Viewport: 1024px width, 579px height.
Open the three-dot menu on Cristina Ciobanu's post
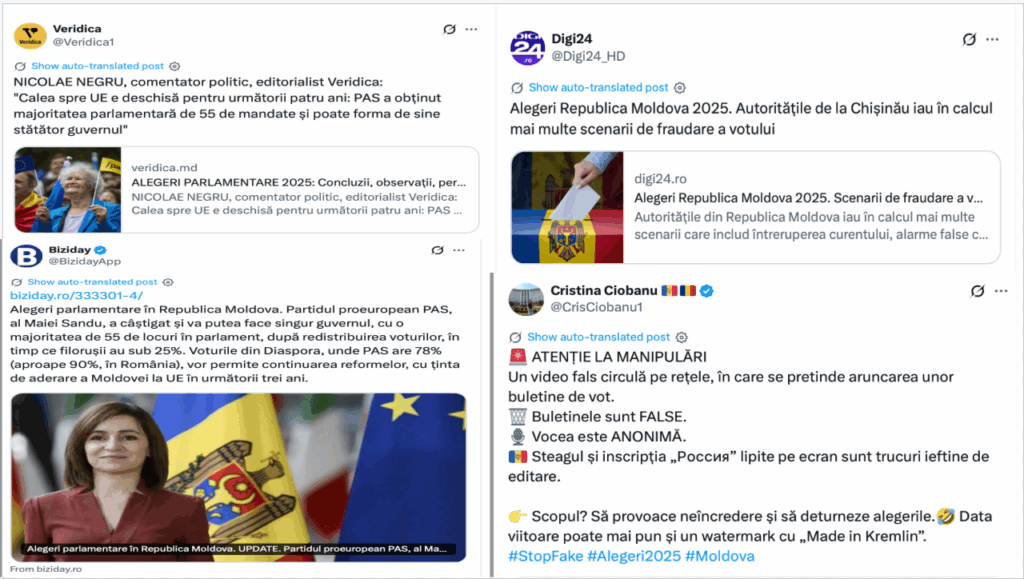[1001, 291]
